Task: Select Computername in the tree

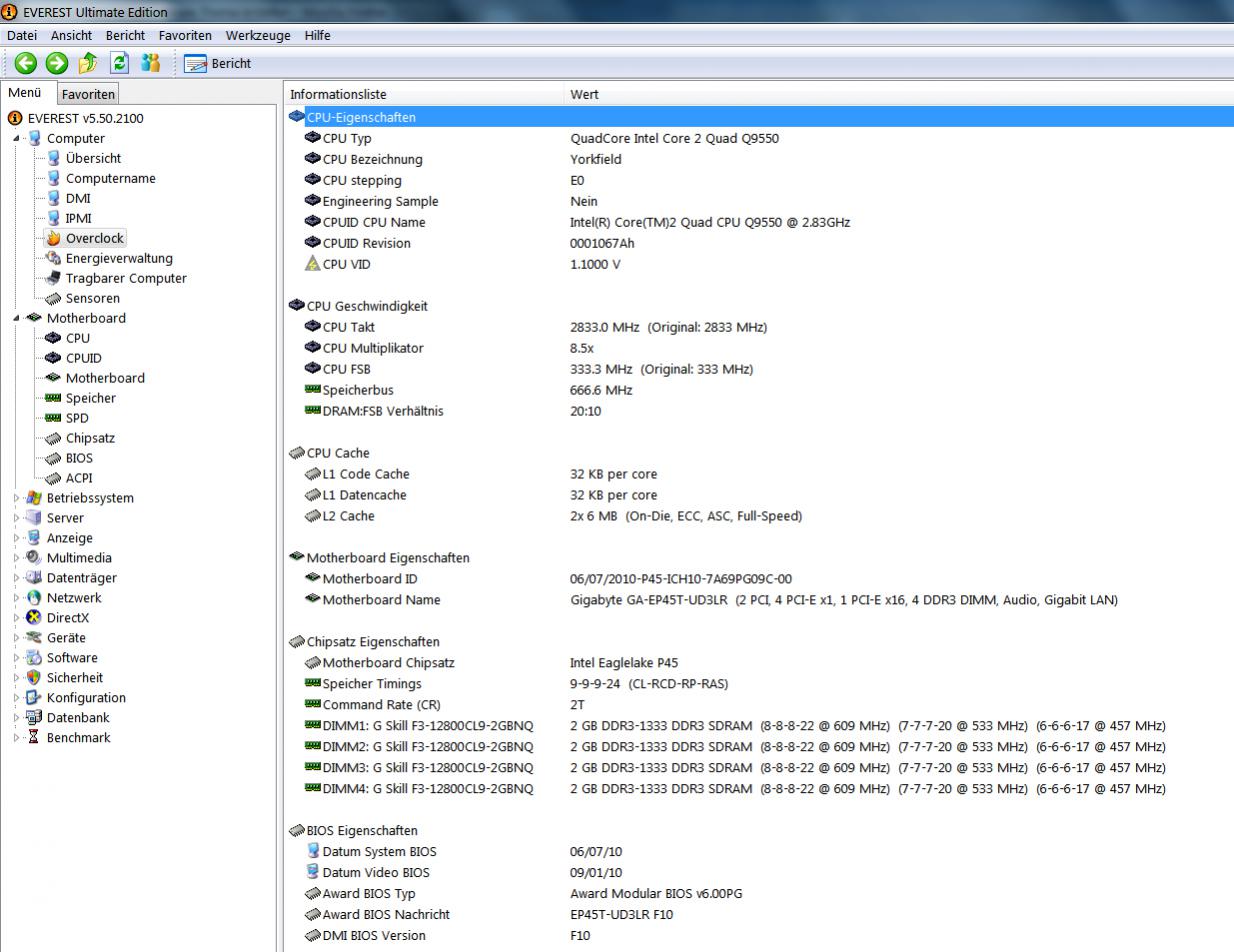Action: coord(110,178)
